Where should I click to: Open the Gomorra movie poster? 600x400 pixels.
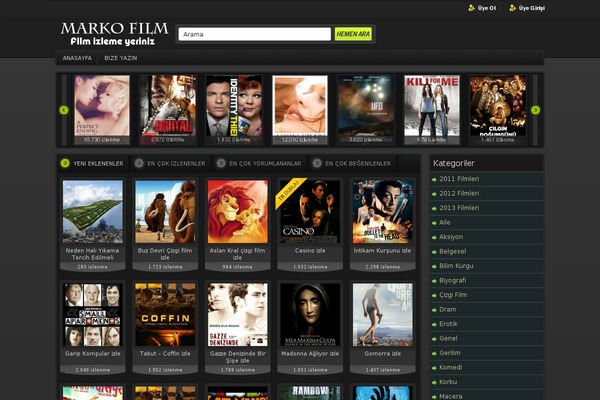point(383,315)
